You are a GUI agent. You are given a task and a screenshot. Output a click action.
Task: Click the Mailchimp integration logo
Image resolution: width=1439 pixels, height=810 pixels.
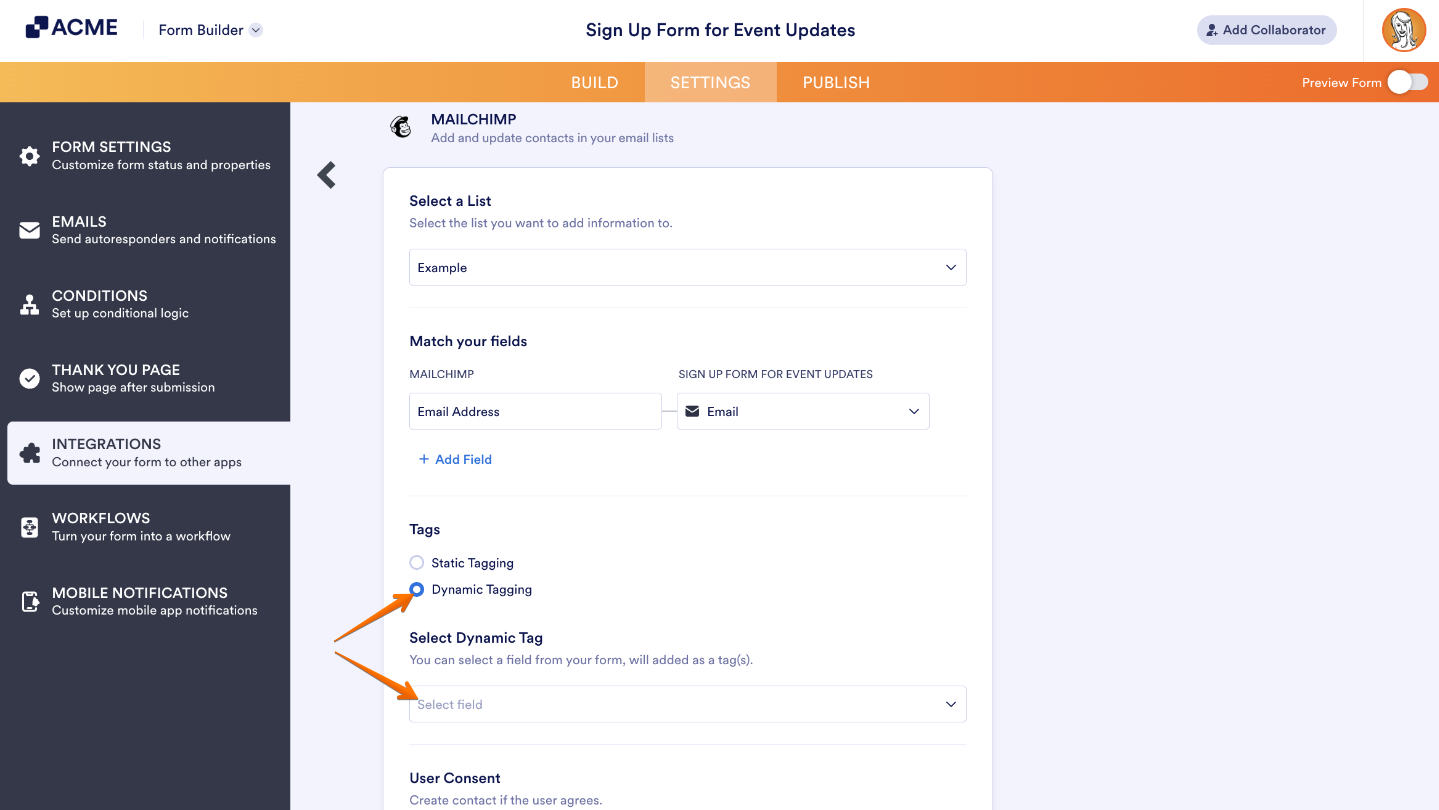[x=400, y=127]
